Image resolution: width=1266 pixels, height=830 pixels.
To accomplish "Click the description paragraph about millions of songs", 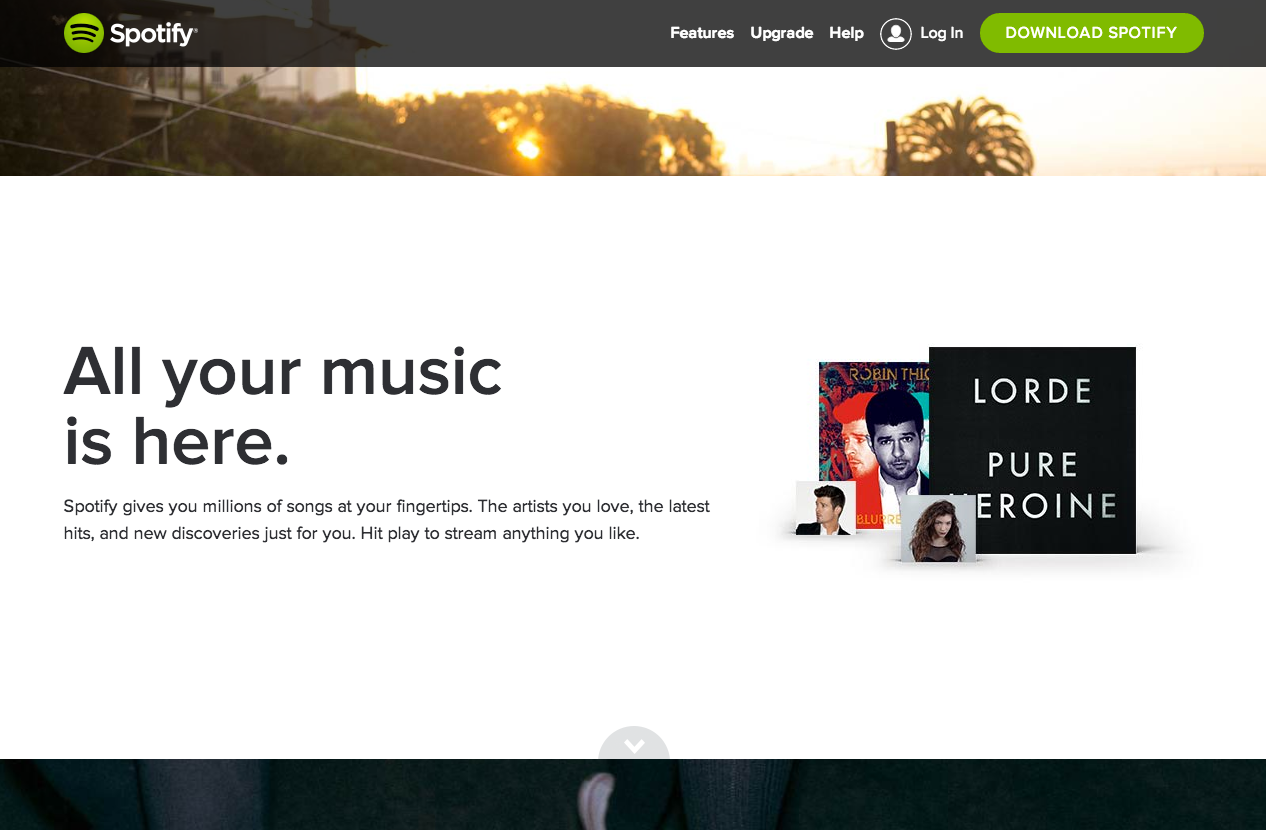I will [387, 519].
